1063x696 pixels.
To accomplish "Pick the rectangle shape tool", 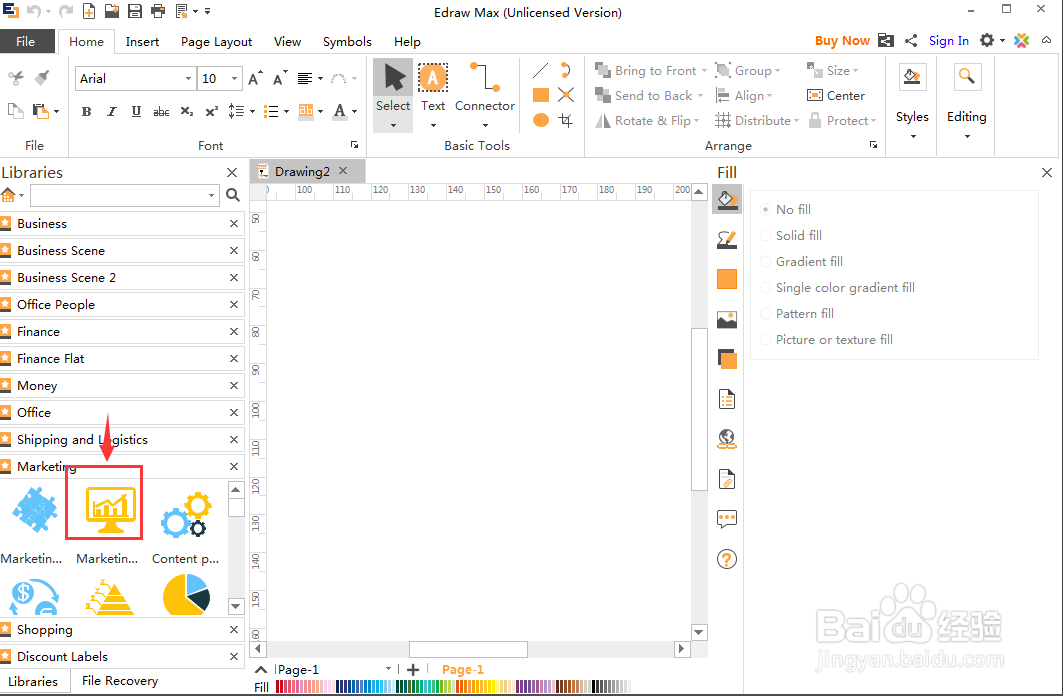I will point(540,95).
